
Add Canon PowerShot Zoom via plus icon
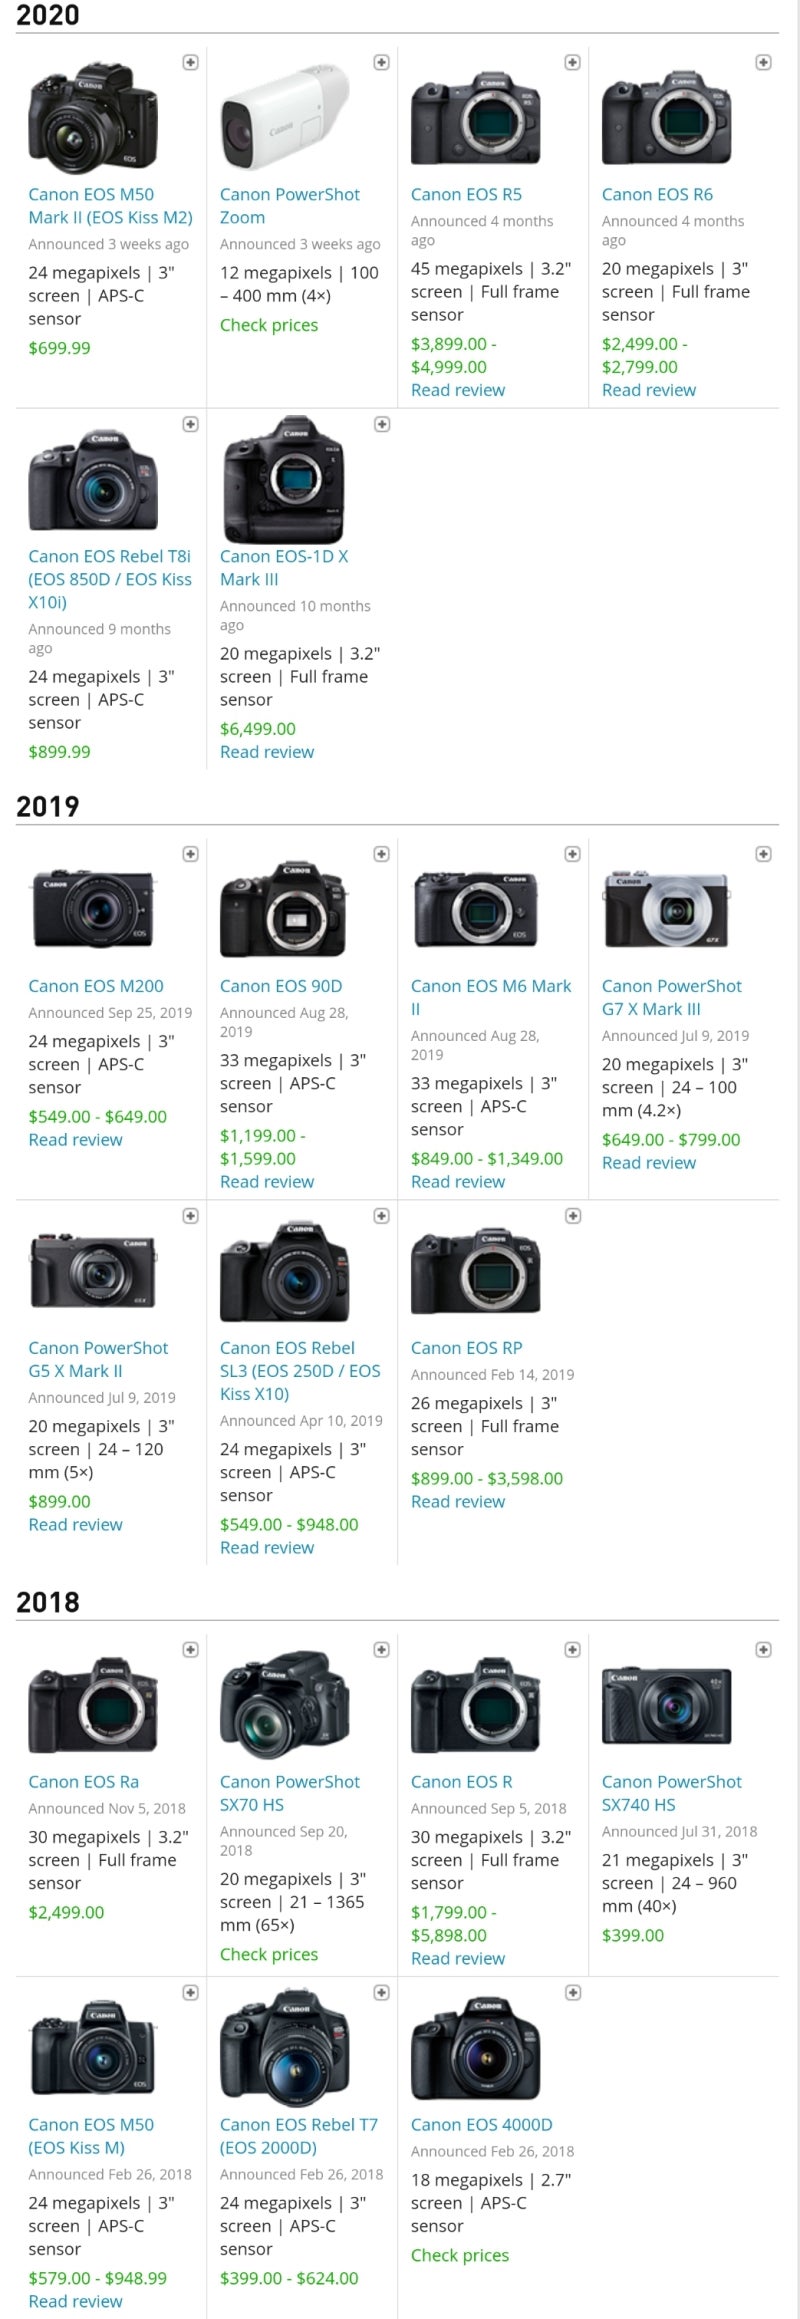[381, 62]
